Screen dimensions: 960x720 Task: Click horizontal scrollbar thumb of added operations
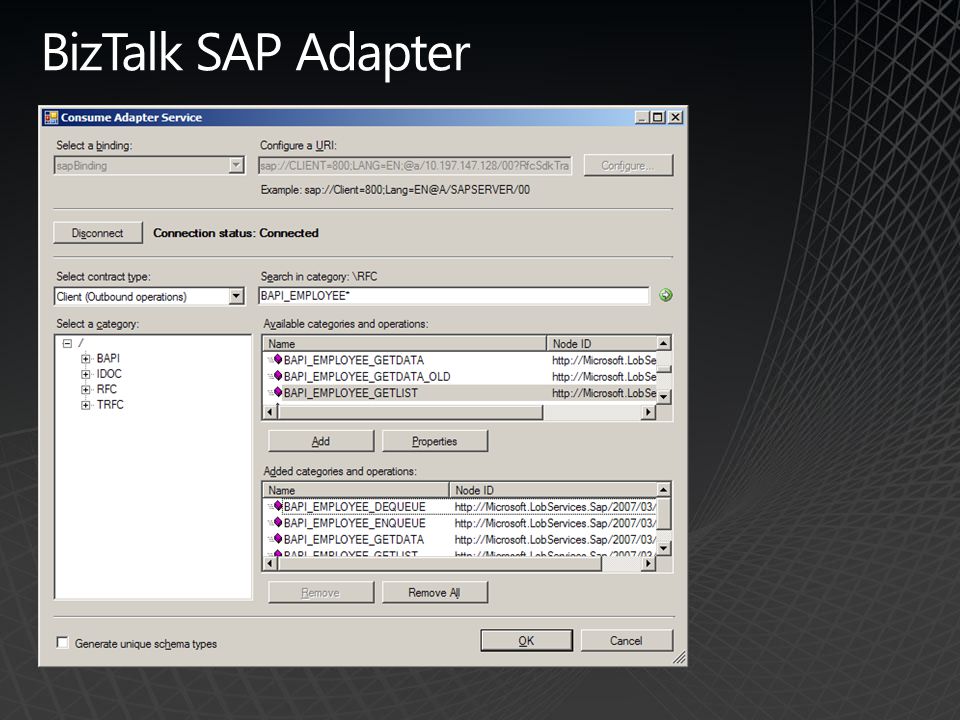pos(439,563)
